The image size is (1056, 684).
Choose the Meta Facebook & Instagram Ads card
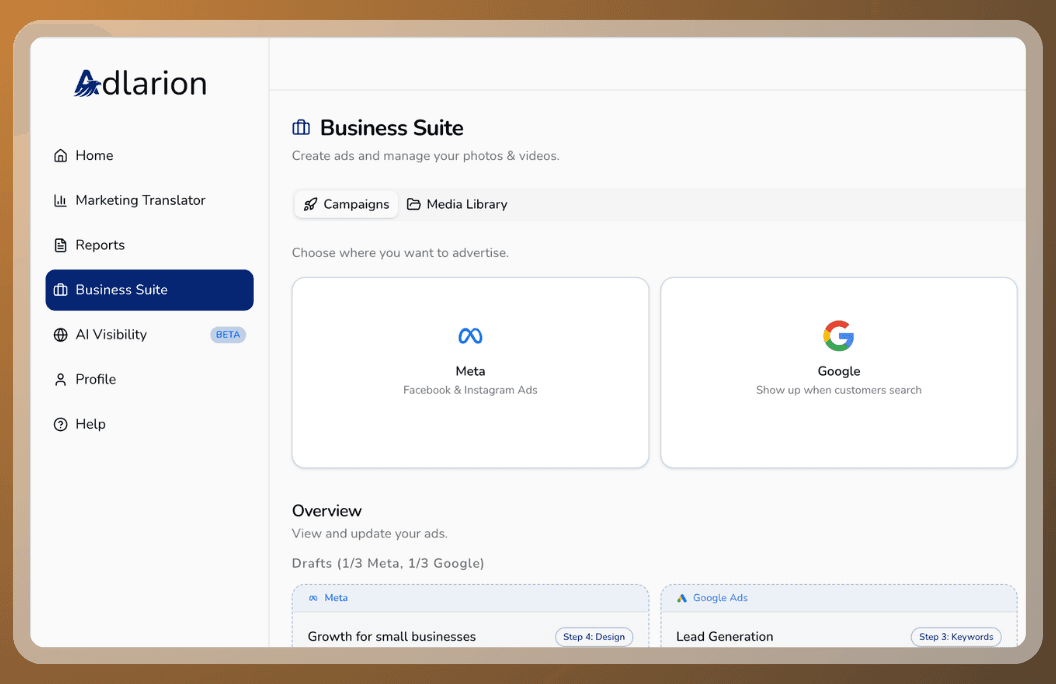point(470,372)
